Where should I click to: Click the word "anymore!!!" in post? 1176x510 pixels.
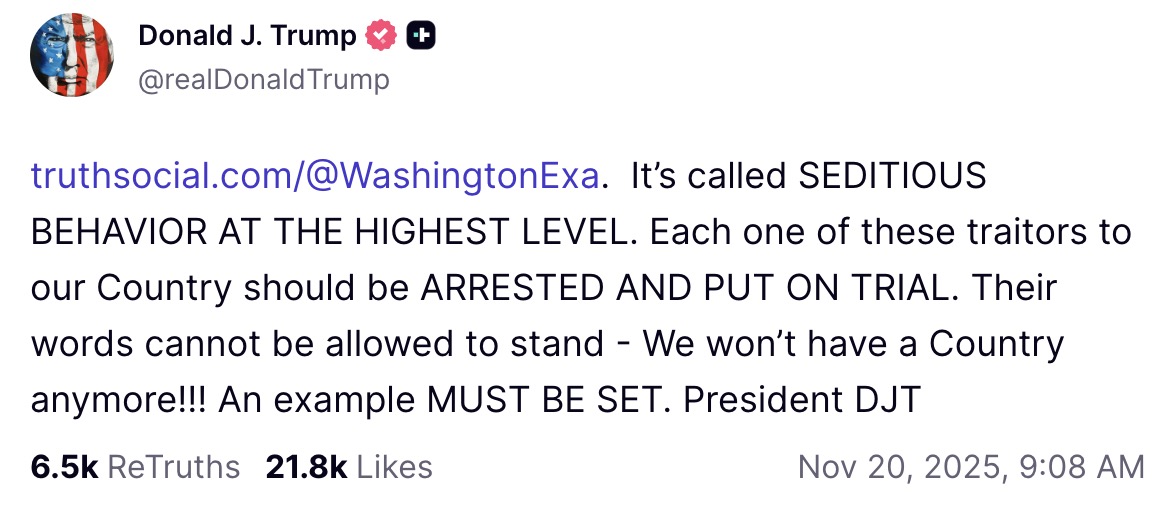click(120, 400)
